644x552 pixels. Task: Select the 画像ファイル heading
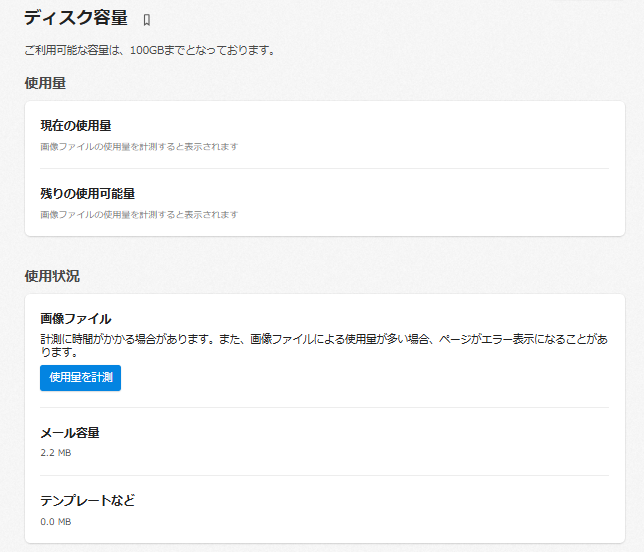coord(76,319)
